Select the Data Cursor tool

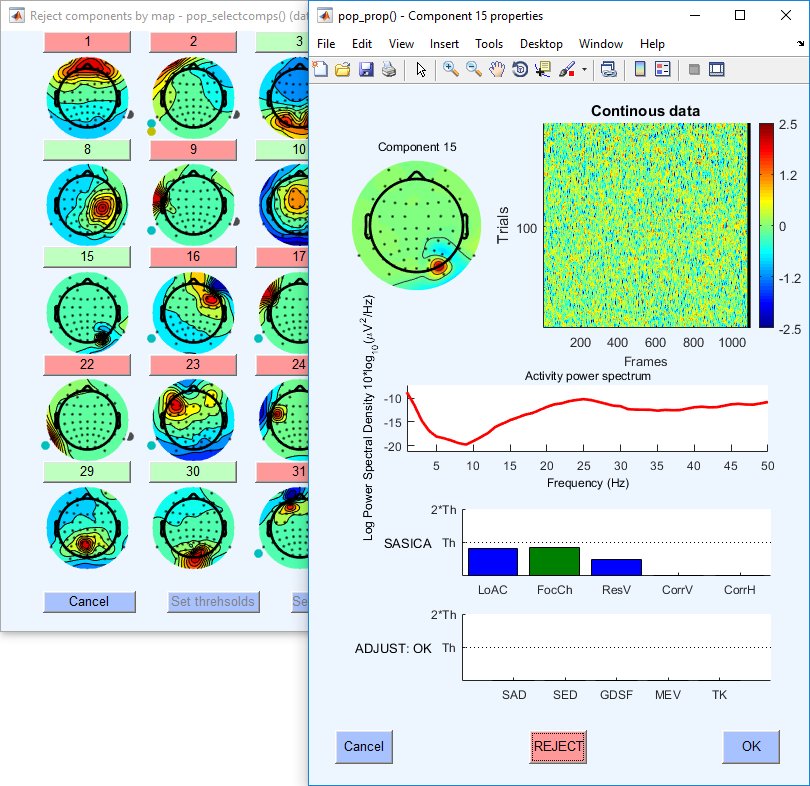pos(543,69)
